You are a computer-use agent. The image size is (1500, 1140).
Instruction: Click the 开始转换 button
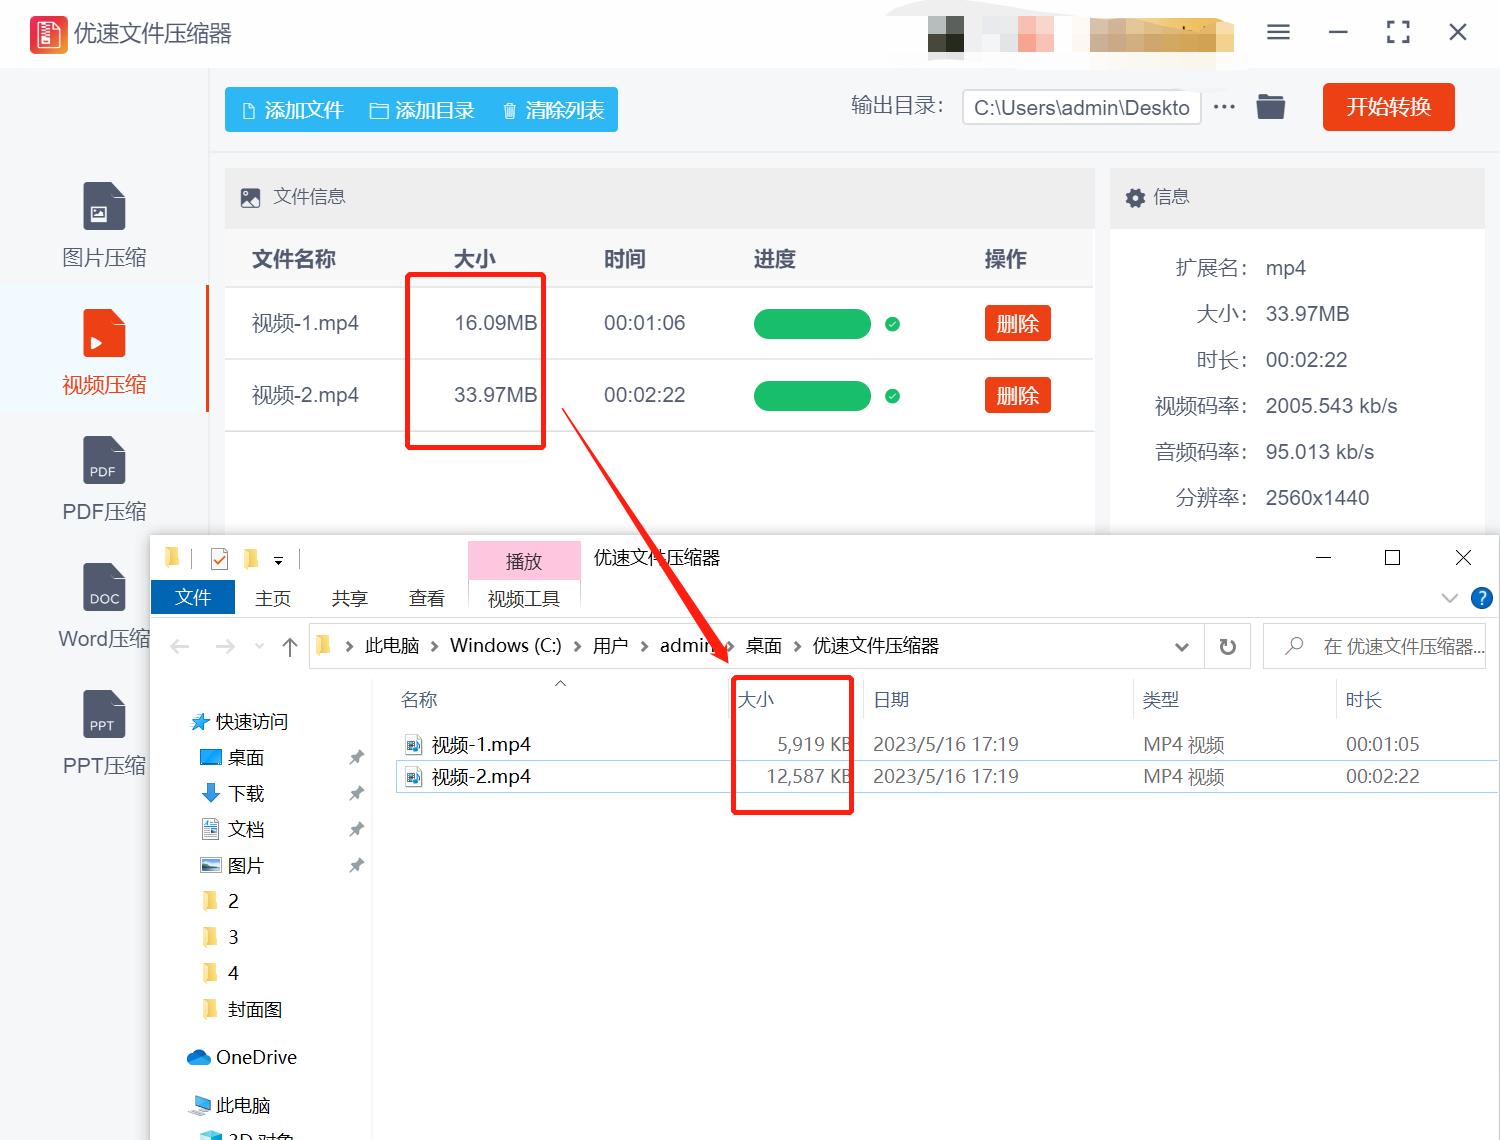pyautogui.click(x=1388, y=106)
